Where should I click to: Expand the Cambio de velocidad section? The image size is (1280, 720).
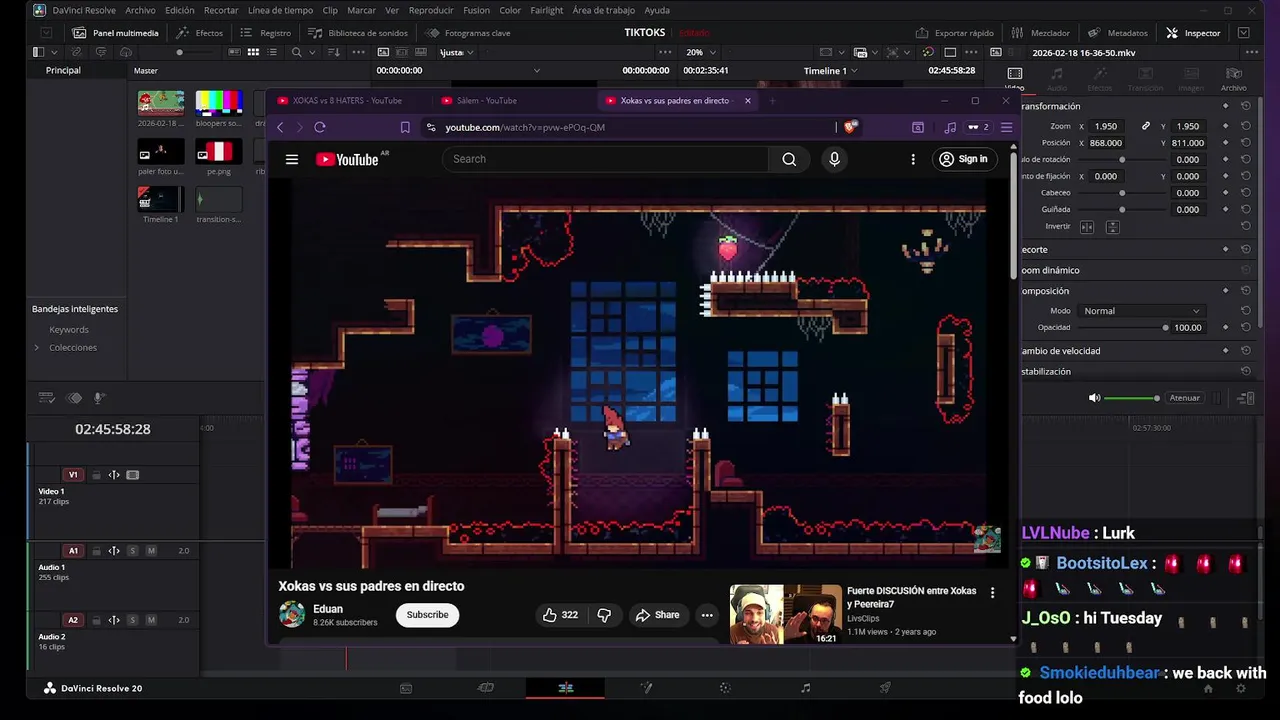pyautogui.click(x=1060, y=351)
